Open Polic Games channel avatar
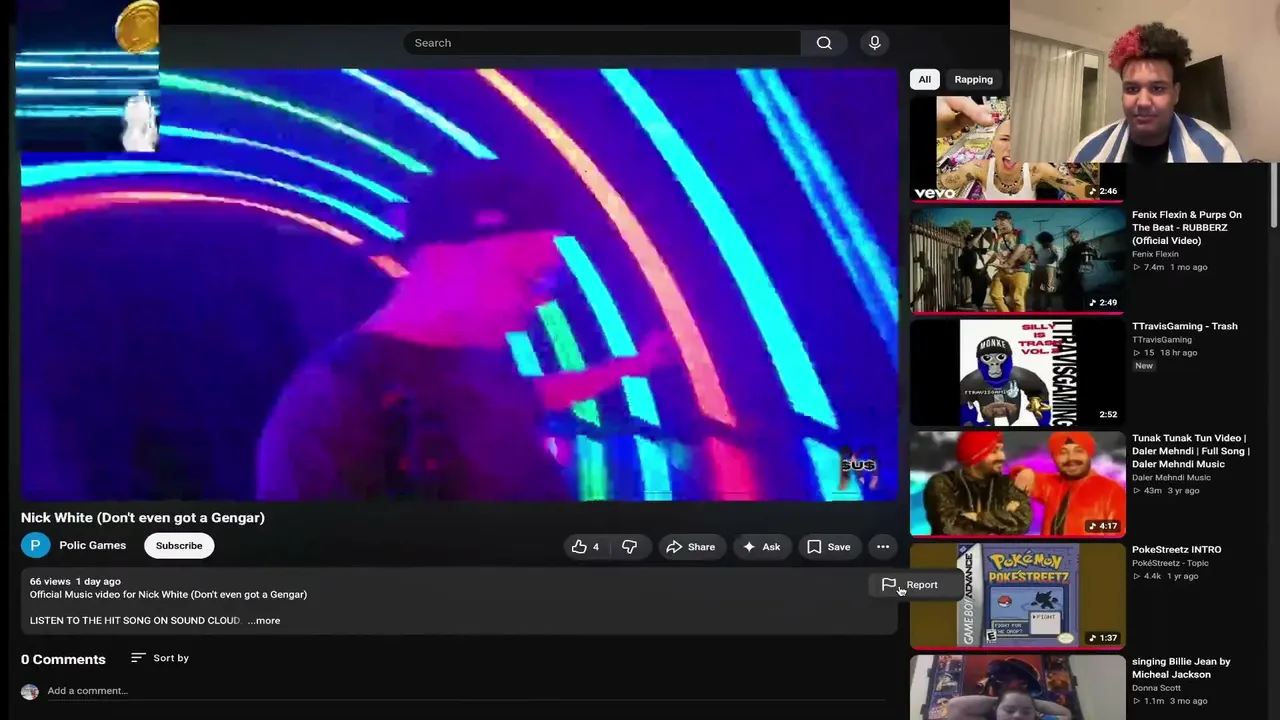This screenshot has width=1280, height=720. [x=35, y=545]
